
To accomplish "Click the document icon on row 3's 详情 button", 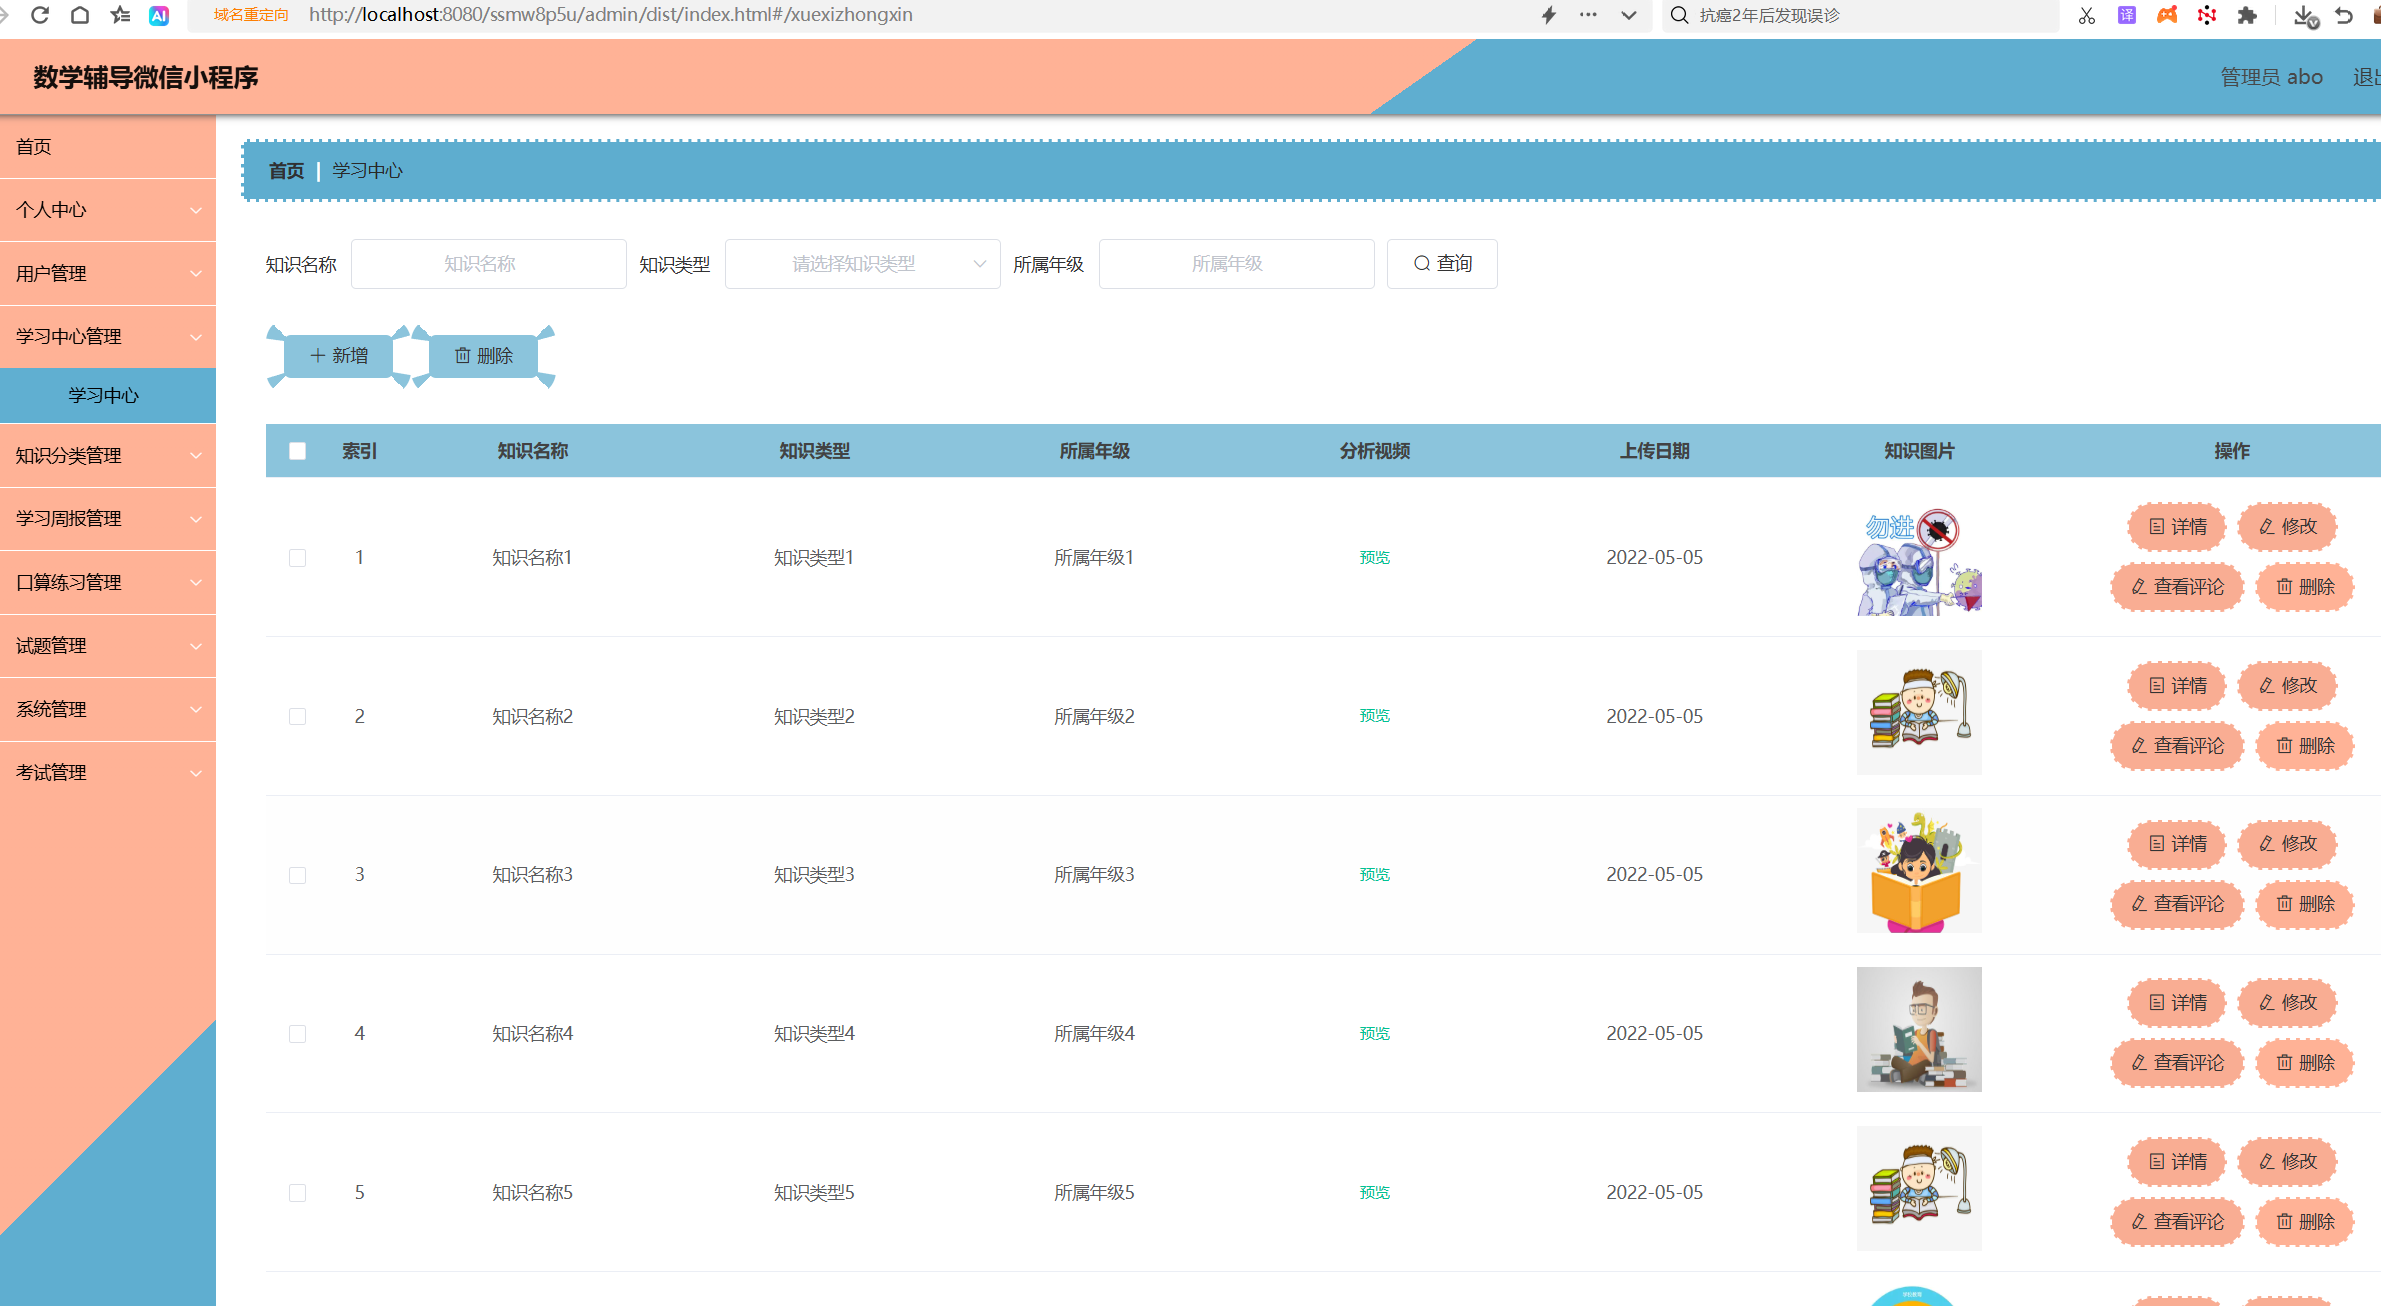I will 2155,844.
